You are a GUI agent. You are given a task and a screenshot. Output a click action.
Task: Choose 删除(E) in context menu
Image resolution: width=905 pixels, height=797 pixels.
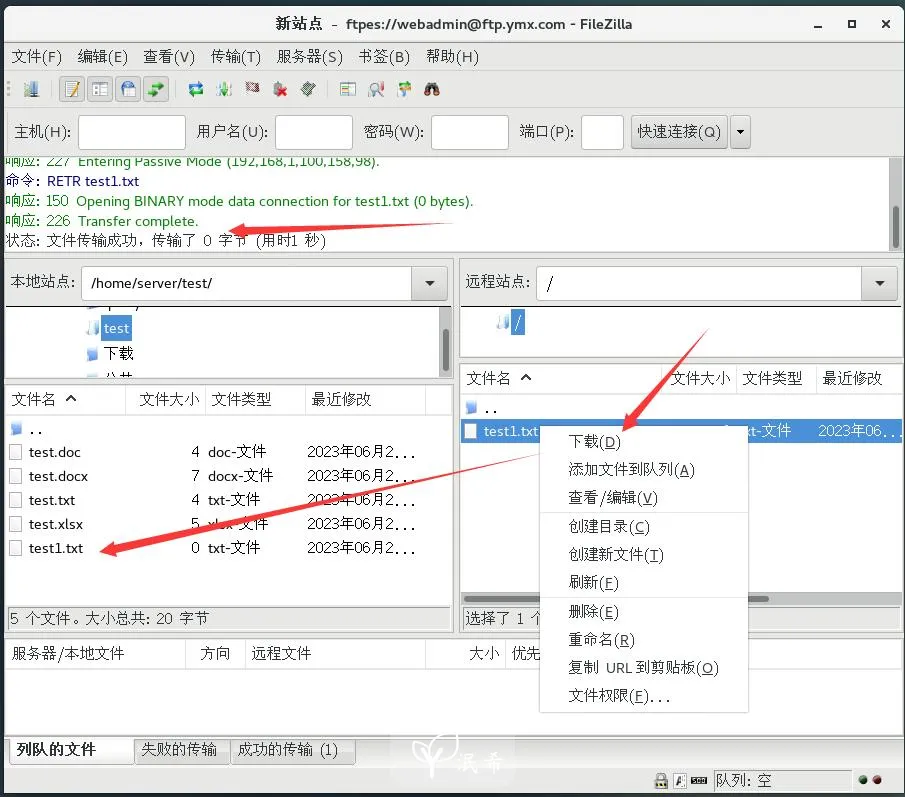click(x=644, y=611)
